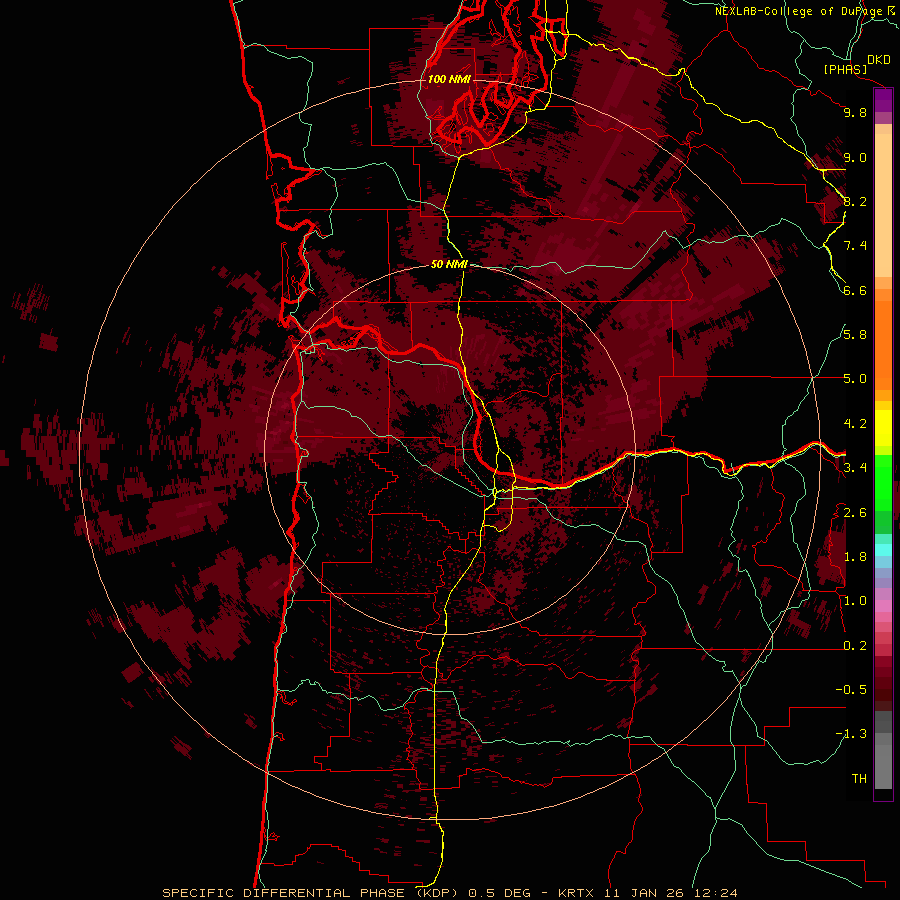The width and height of the screenshot is (900, 900).
Task: Click the TH threshold legend label
Action: (859, 779)
